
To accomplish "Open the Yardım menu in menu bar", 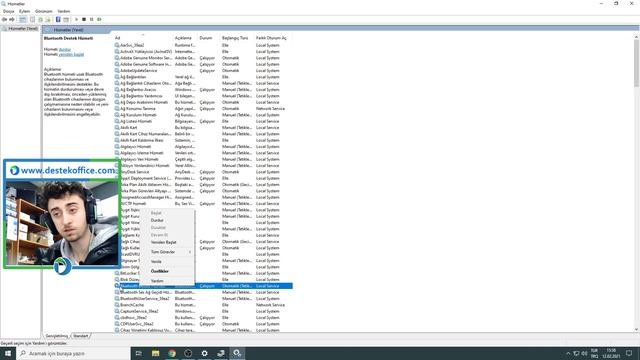I will point(64,11).
